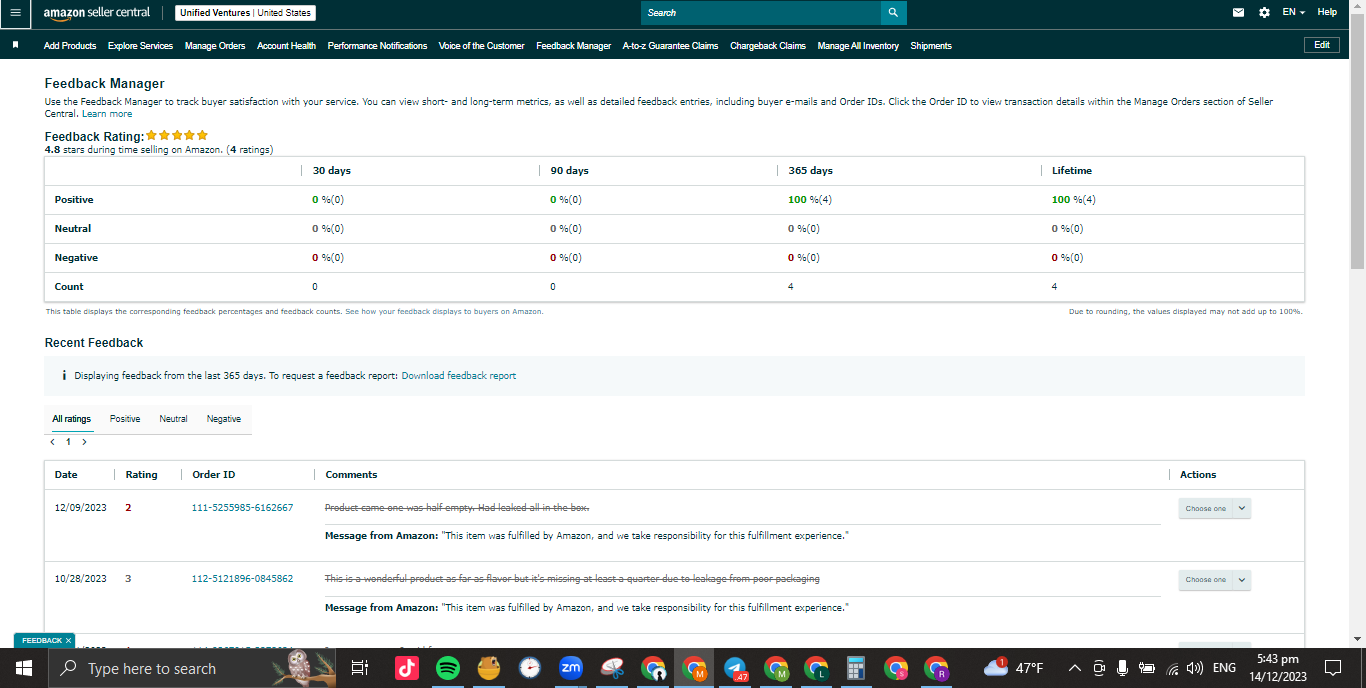Click the Windows Type here to search box
The image size is (1366, 688).
pyautogui.click(x=192, y=668)
